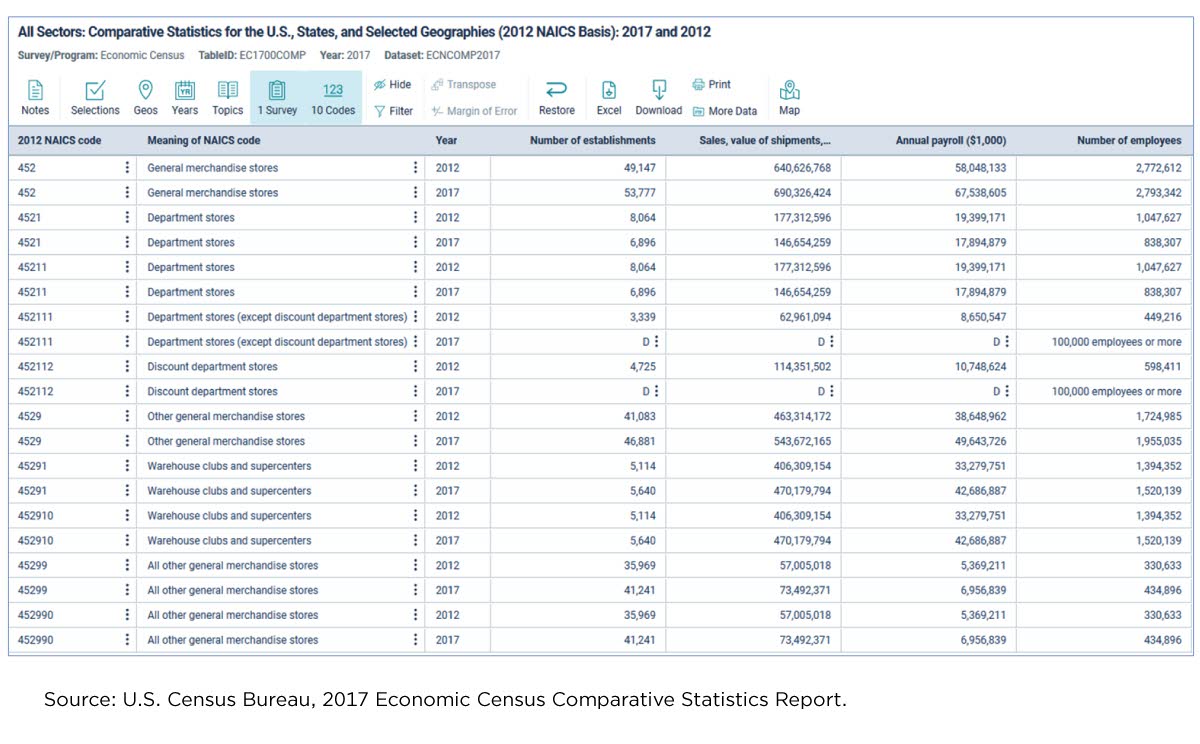This screenshot has width=1200, height=744.
Task: Open menu next to D annual payroll for 452112
Action: tap(1007, 391)
